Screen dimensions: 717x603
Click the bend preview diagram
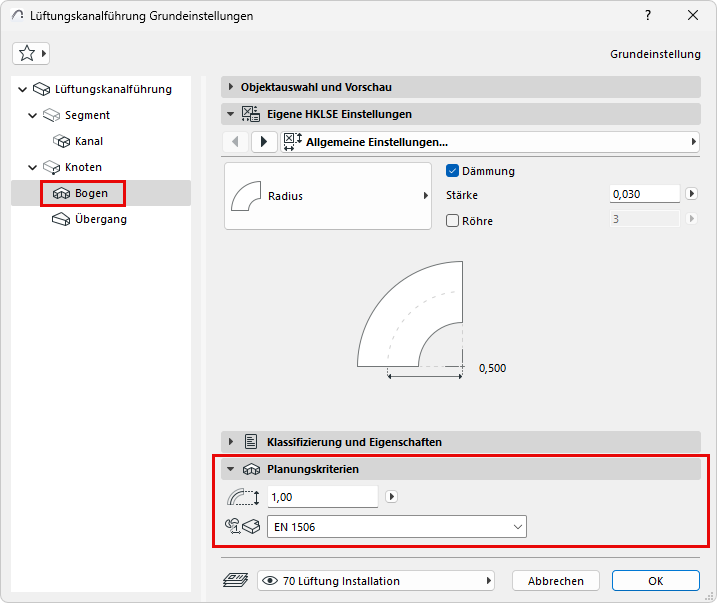point(410,320)
